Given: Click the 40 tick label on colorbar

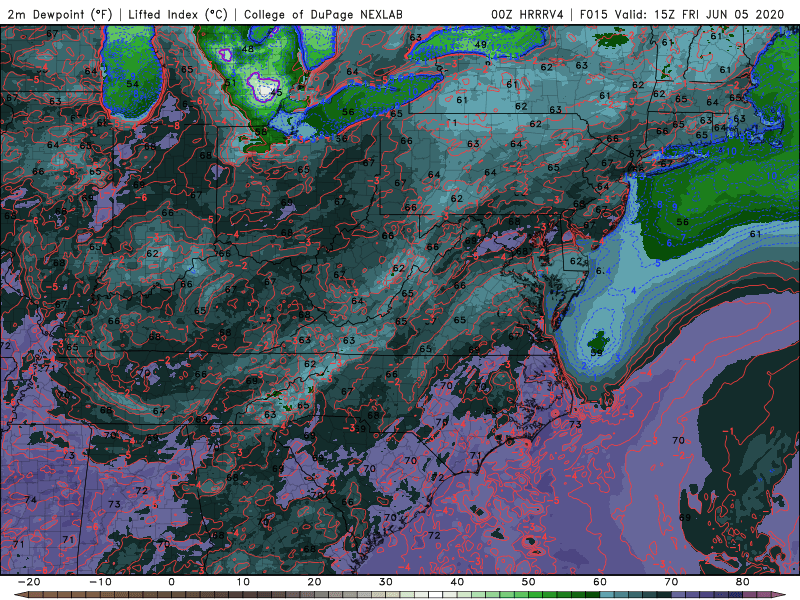Looking at the screenshot, I should tap(457, 582).
